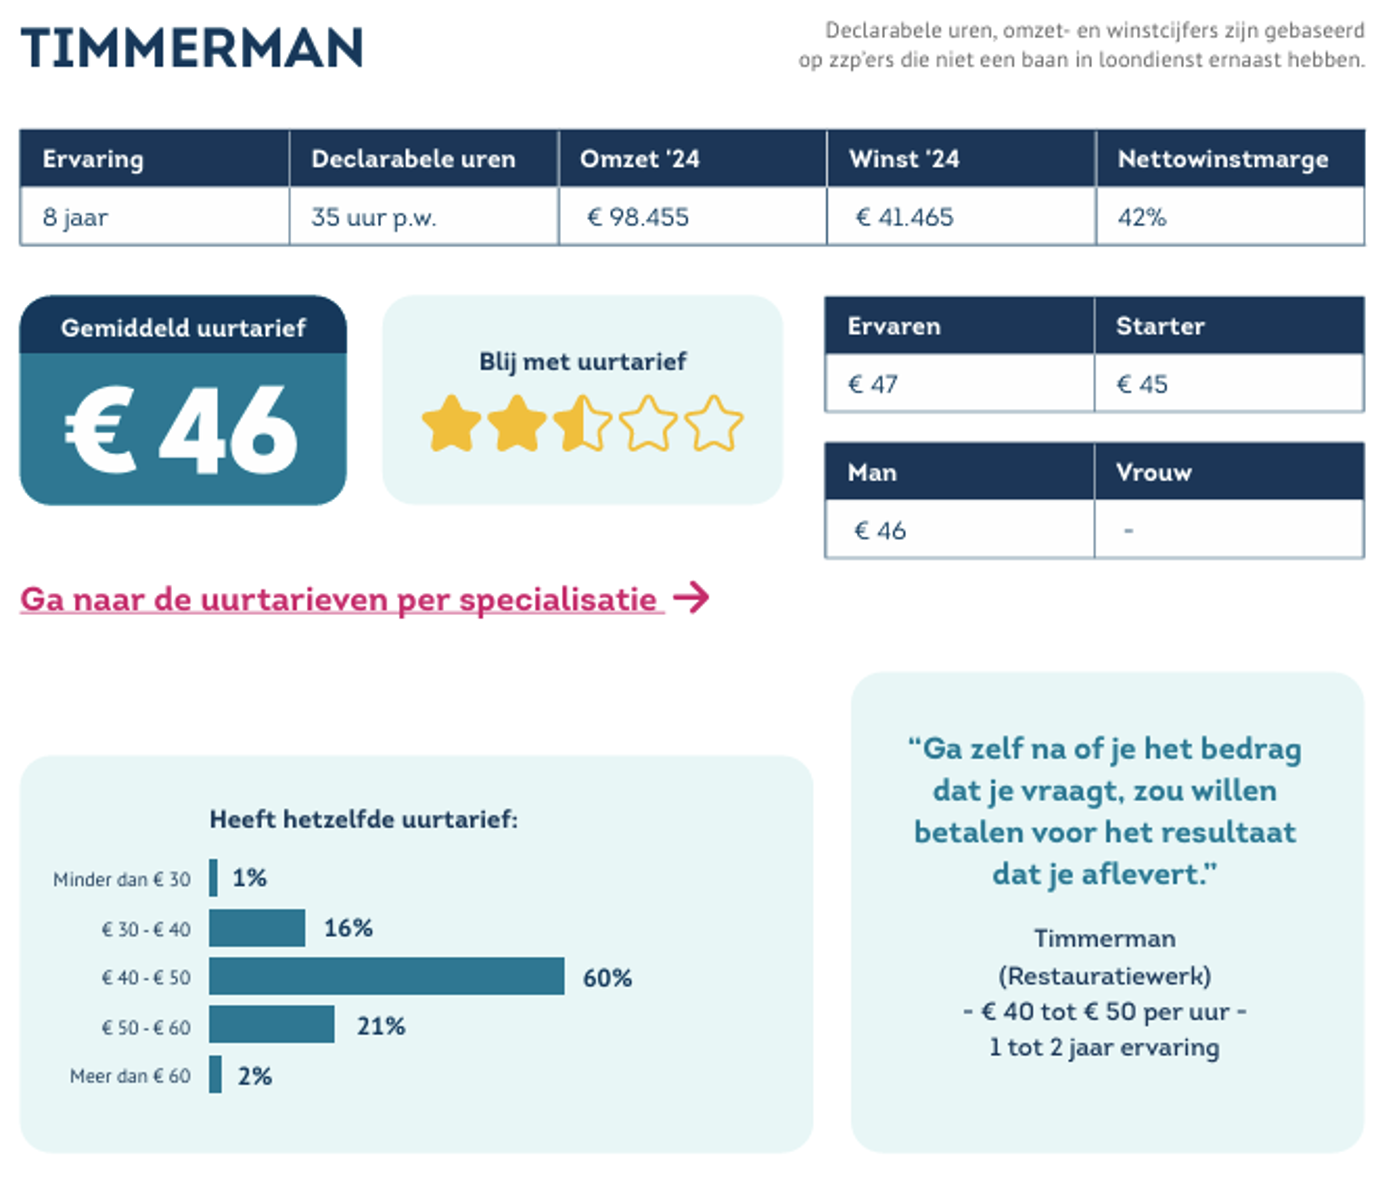Screen dimensions: 1400x1183
Task: Click the second filled star
Action: [517, 424]
